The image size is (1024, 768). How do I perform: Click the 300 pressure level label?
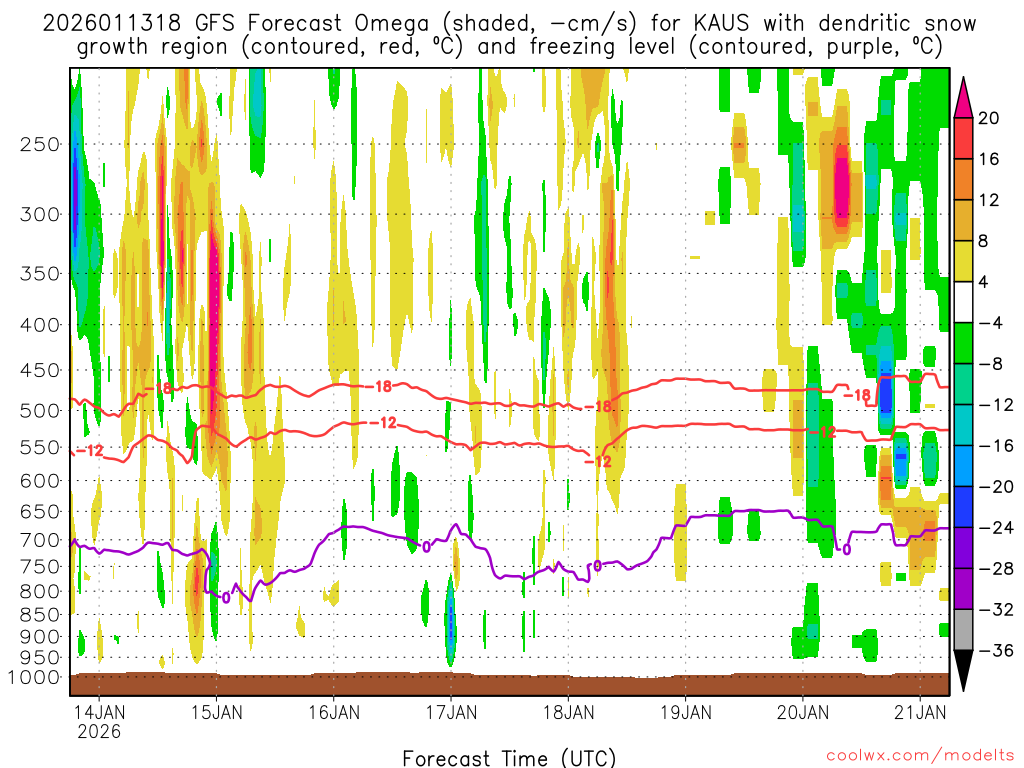tap(40, 214)
